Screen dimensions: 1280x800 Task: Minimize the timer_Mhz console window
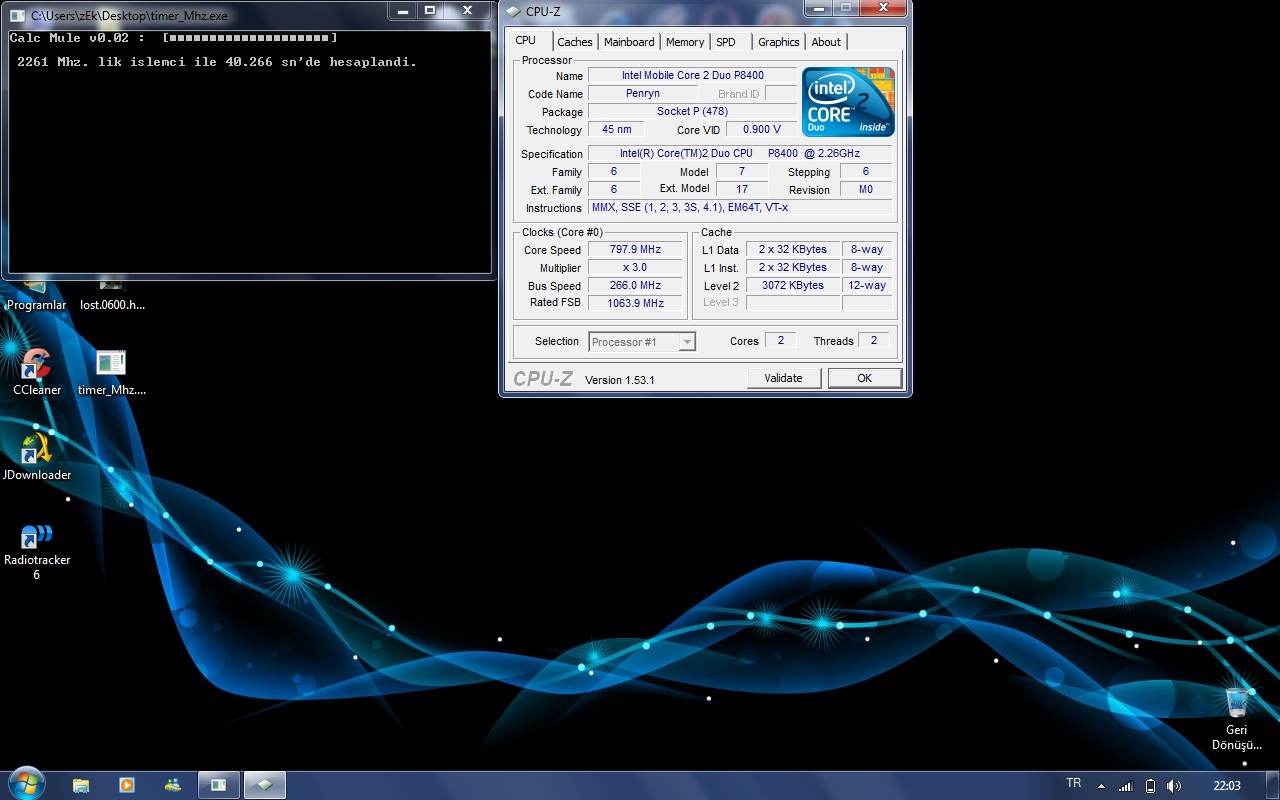click(401, 11)
